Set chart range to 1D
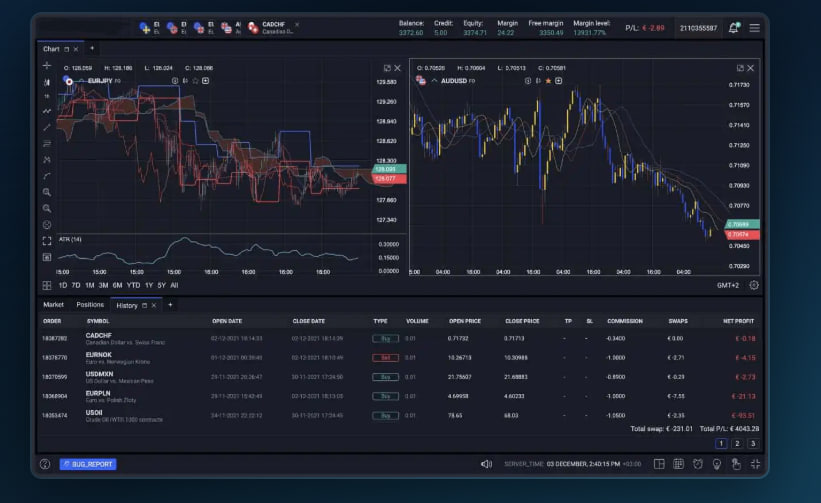 tap(63, 285)
